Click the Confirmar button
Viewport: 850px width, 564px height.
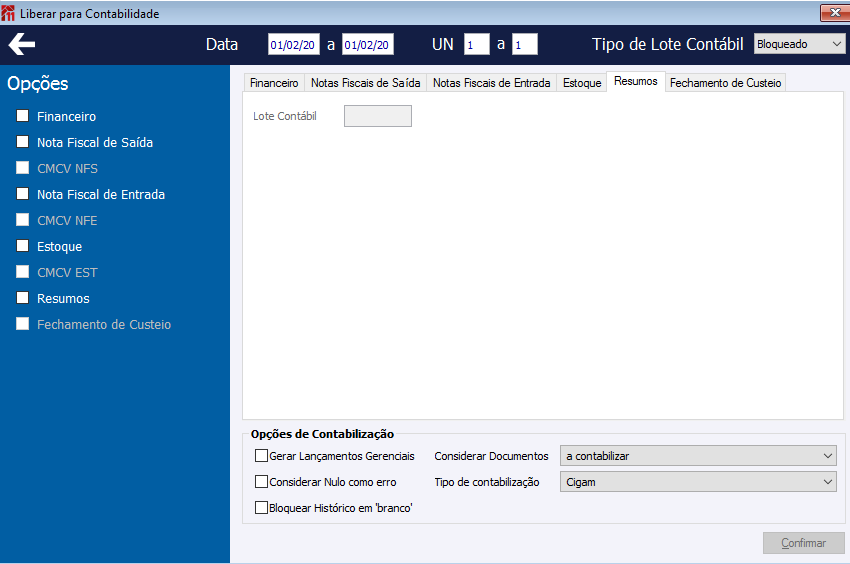pos(803,543)
